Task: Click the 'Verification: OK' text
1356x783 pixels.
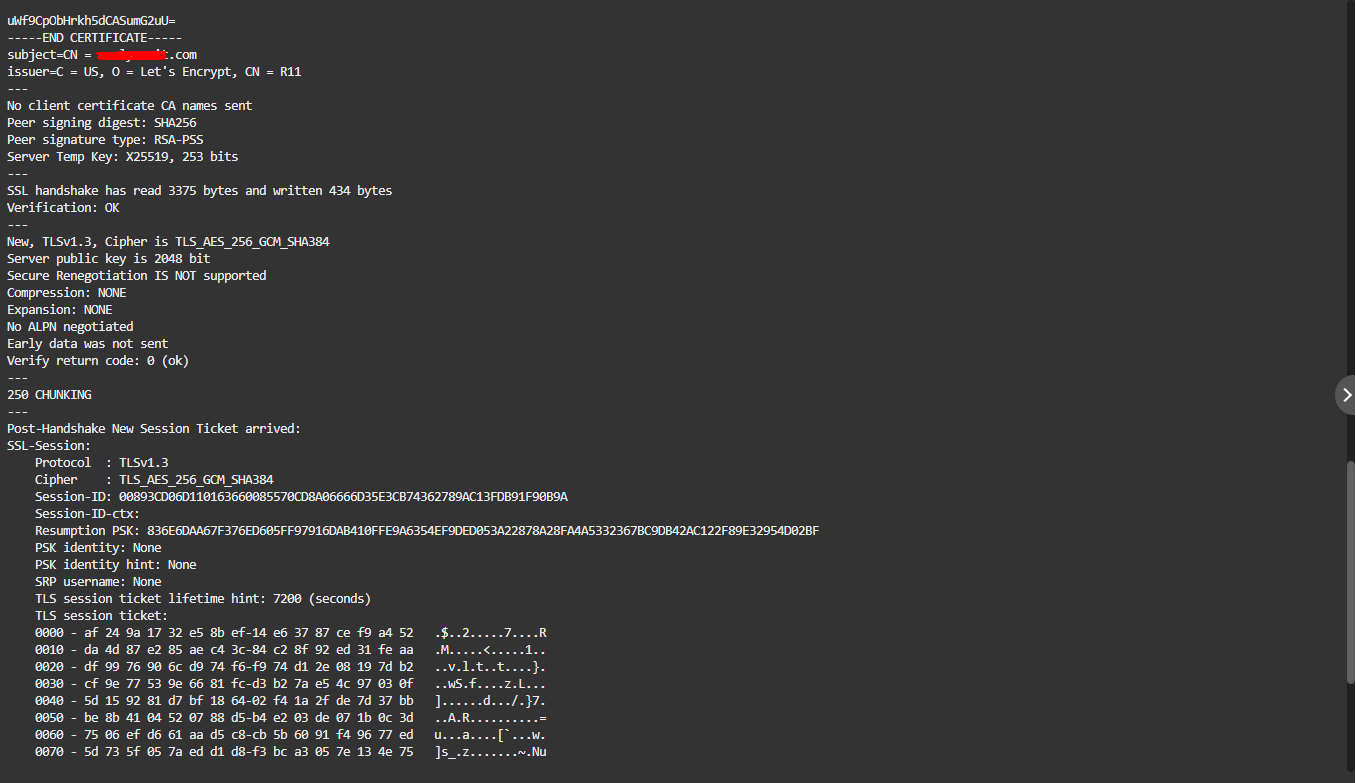Action: (x=62, y=207)
